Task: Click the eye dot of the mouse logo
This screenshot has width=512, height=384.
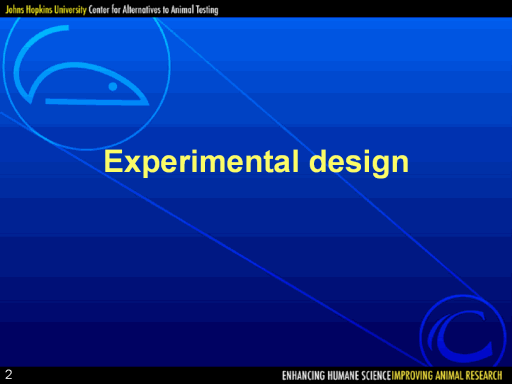Action: (x=113, y=87)
